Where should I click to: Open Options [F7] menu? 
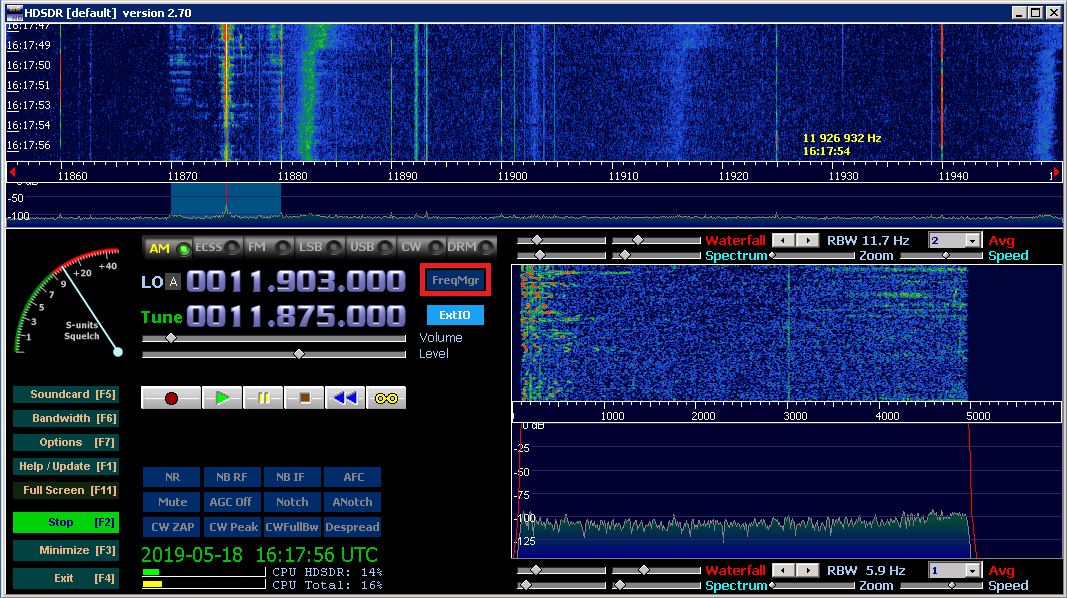point(66,442)
